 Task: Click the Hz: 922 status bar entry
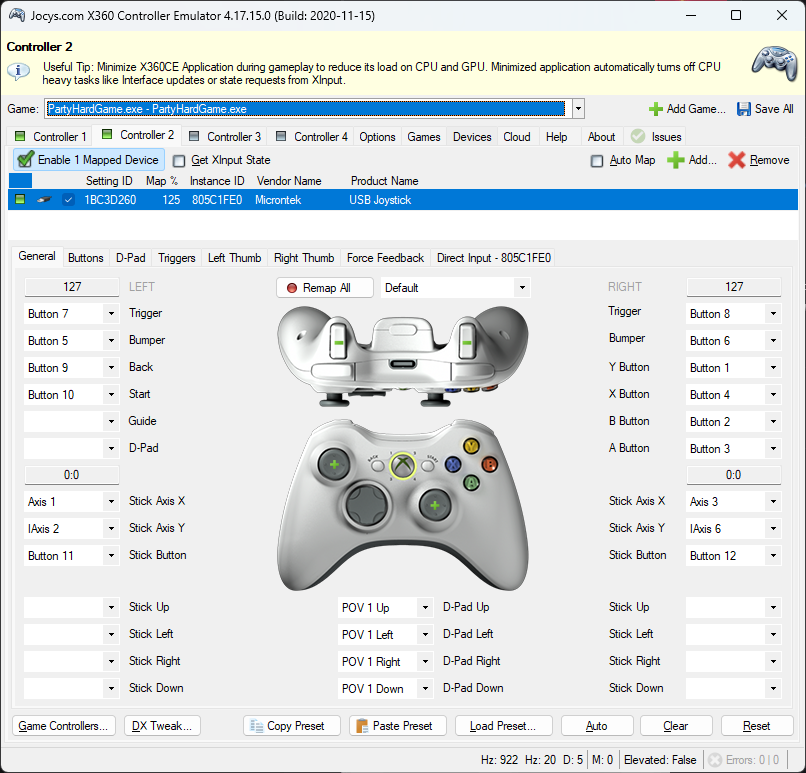(x=499, y=760)
